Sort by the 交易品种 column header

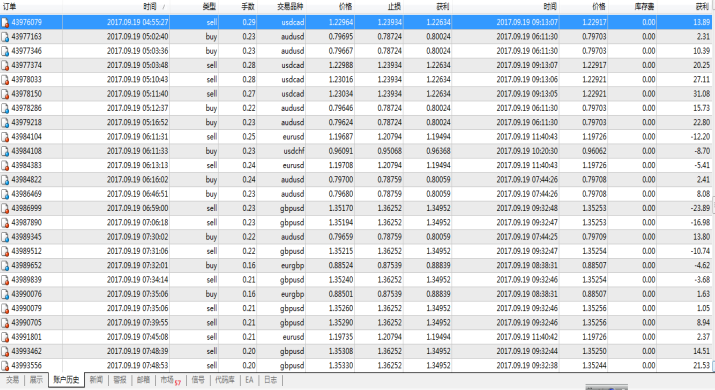pyautogui.click(x=290, y=6)
